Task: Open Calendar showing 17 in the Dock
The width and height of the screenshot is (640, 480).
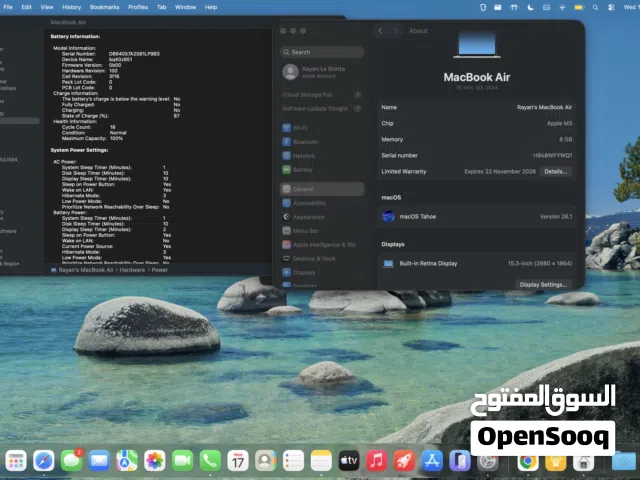Action: point(238,461)
